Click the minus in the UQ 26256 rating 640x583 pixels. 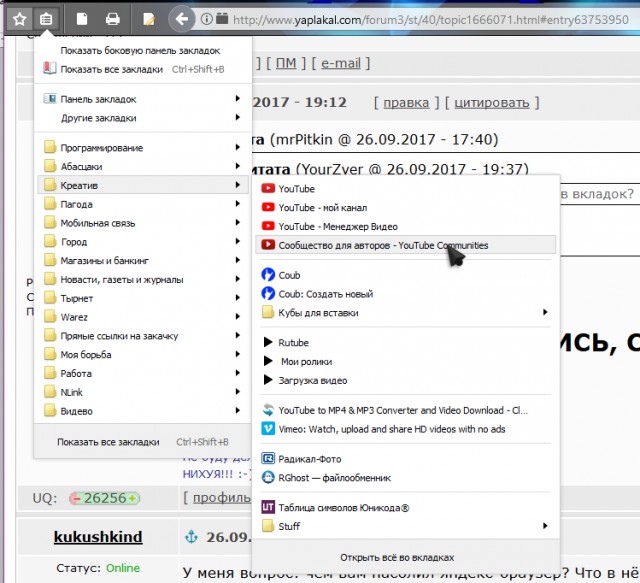pyautogui.click(x=76, y=498)
